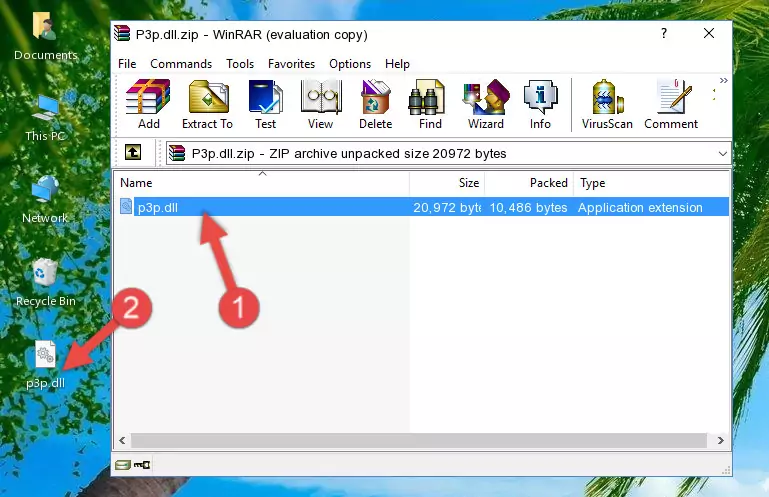Click the View file icon

(321, 104)
